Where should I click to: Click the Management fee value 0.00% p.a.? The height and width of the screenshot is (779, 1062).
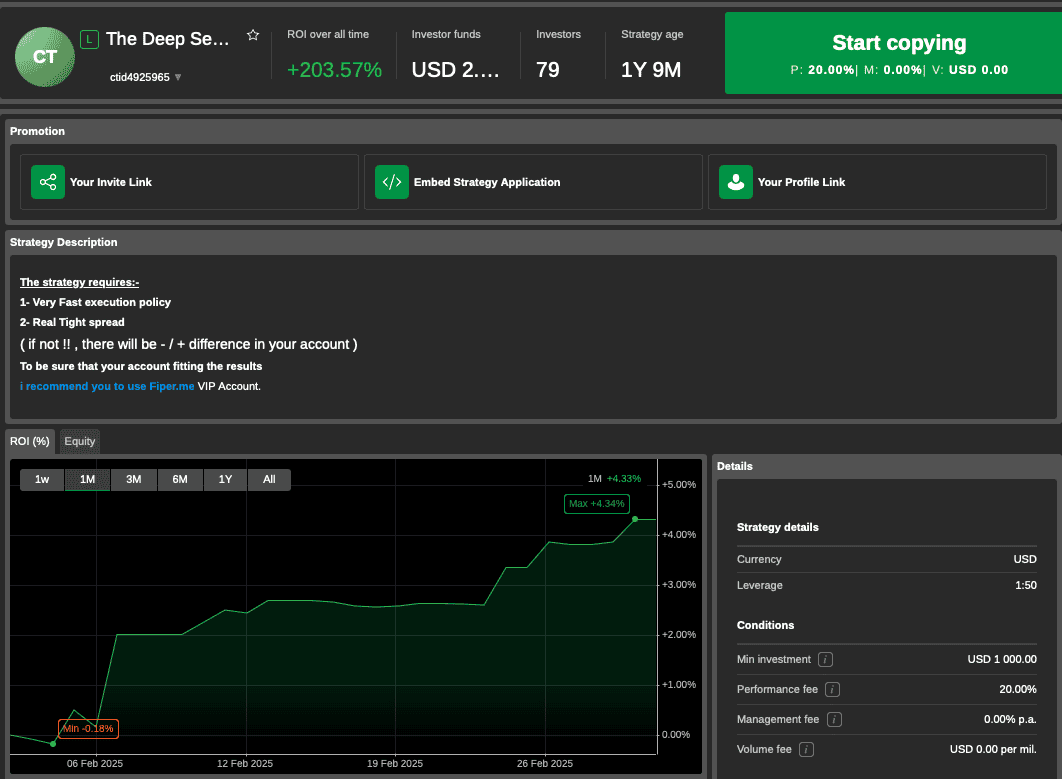coord(1010,719)
